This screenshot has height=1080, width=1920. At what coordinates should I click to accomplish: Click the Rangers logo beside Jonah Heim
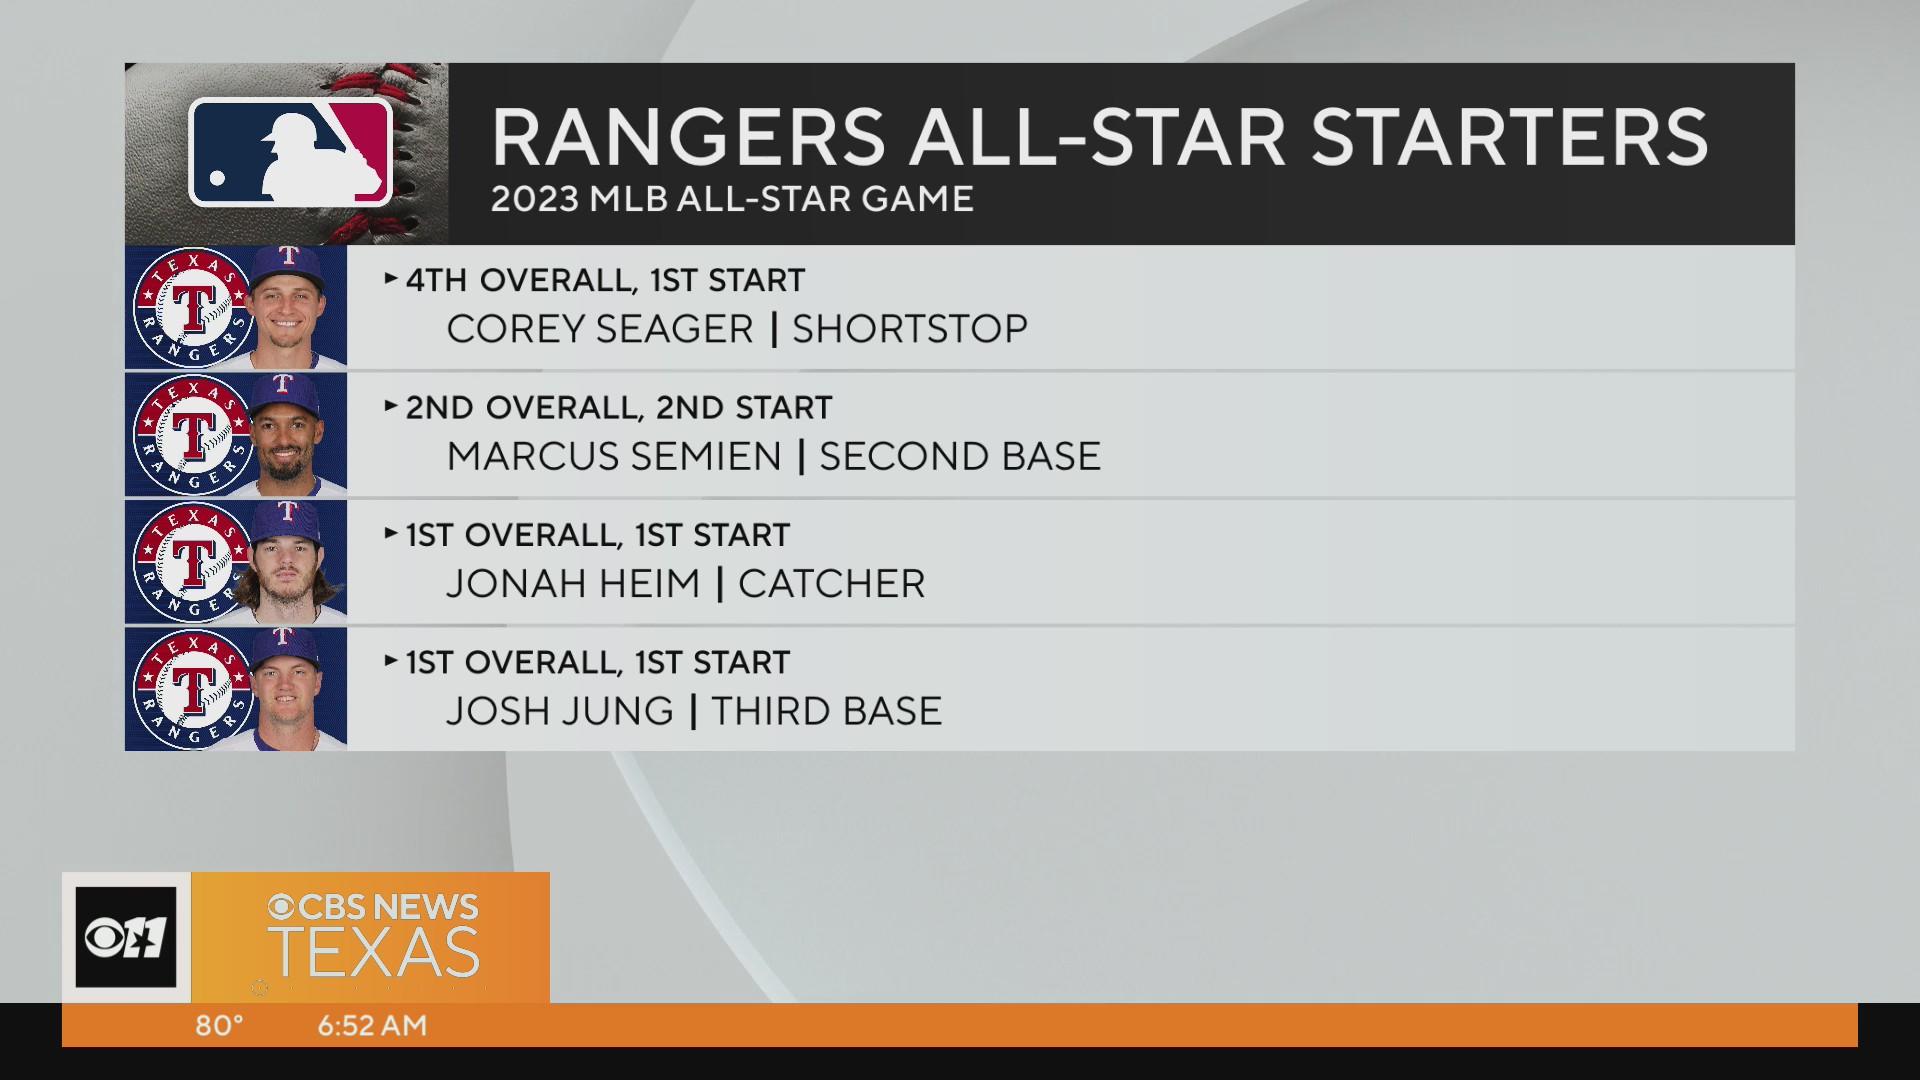[x=191, y=562]
